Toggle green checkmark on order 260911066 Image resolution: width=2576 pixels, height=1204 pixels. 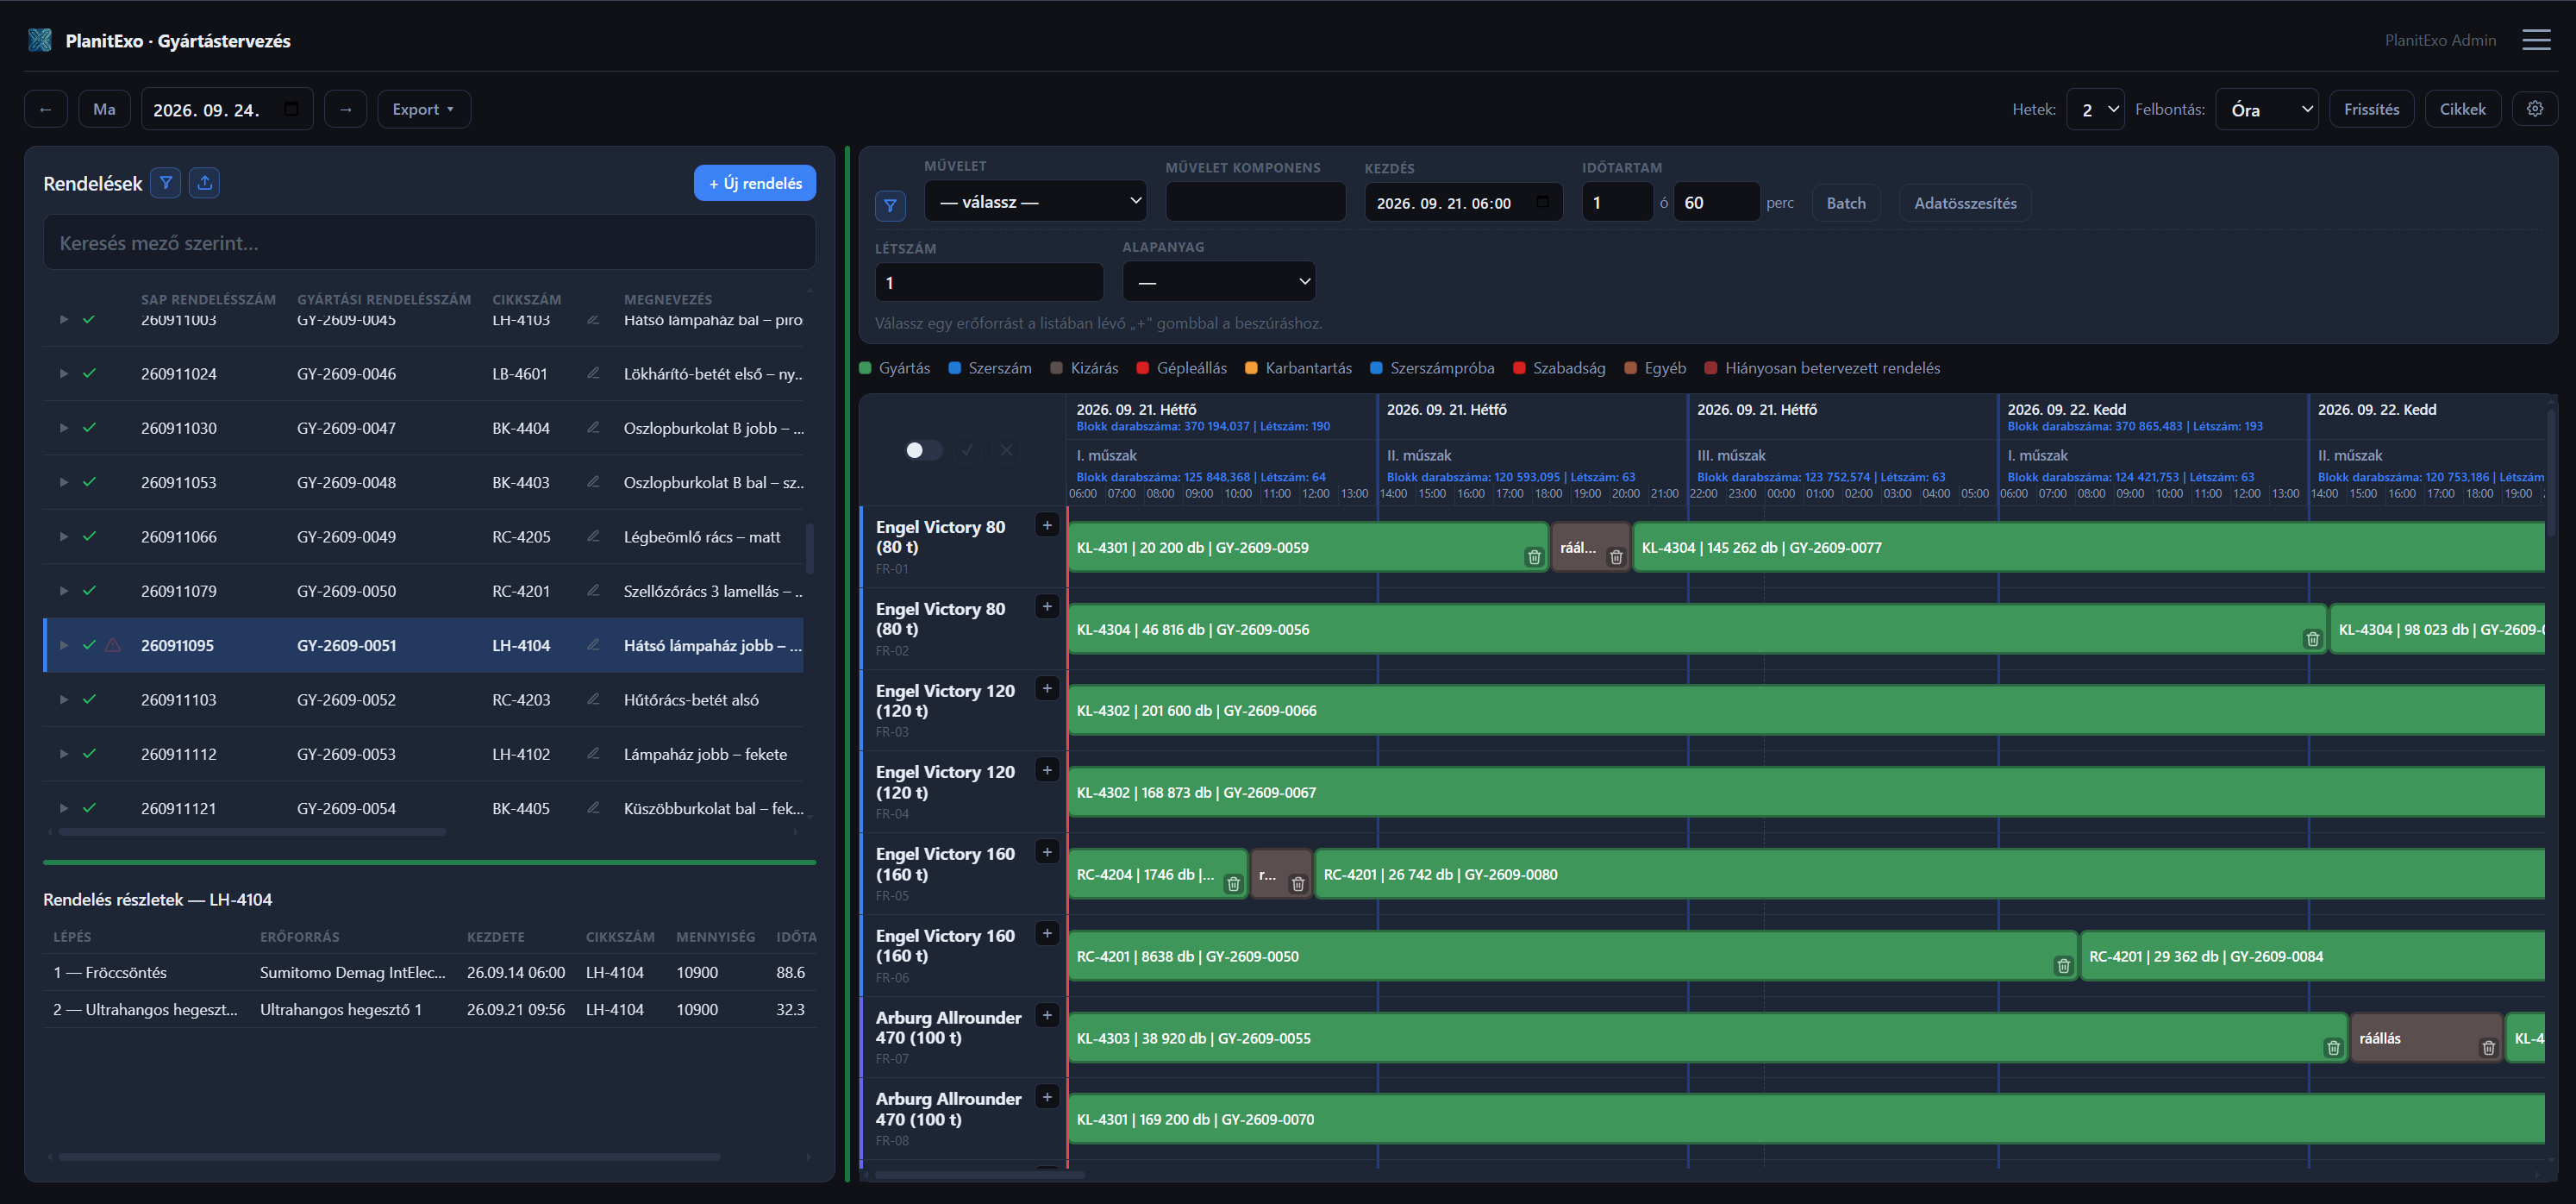pos(89,537)
